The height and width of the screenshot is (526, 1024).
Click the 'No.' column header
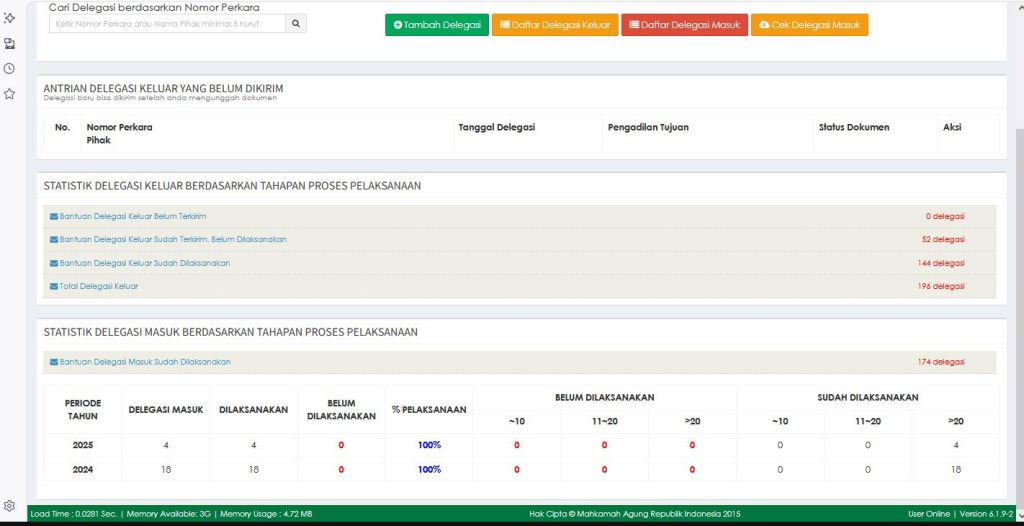[x=63, y=127]
